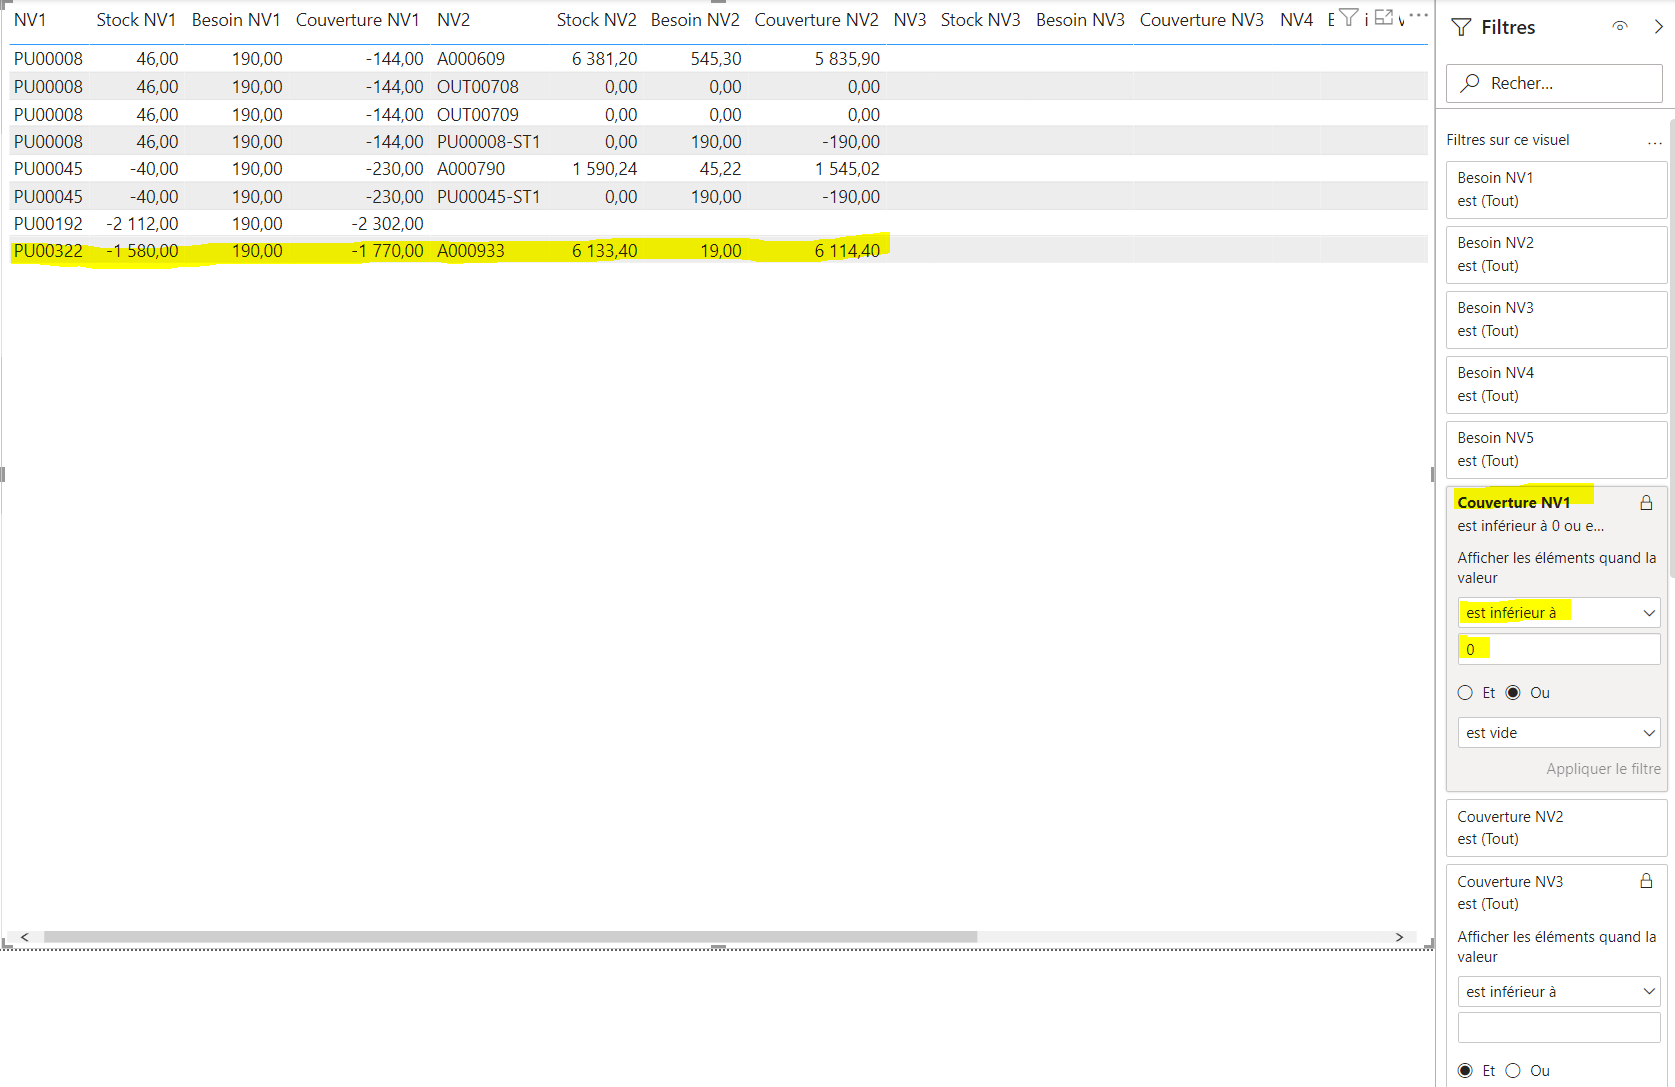Sort by Besoin NV1 column header
Screen dimensions: 1675x1087
click(x=236, y=20)
